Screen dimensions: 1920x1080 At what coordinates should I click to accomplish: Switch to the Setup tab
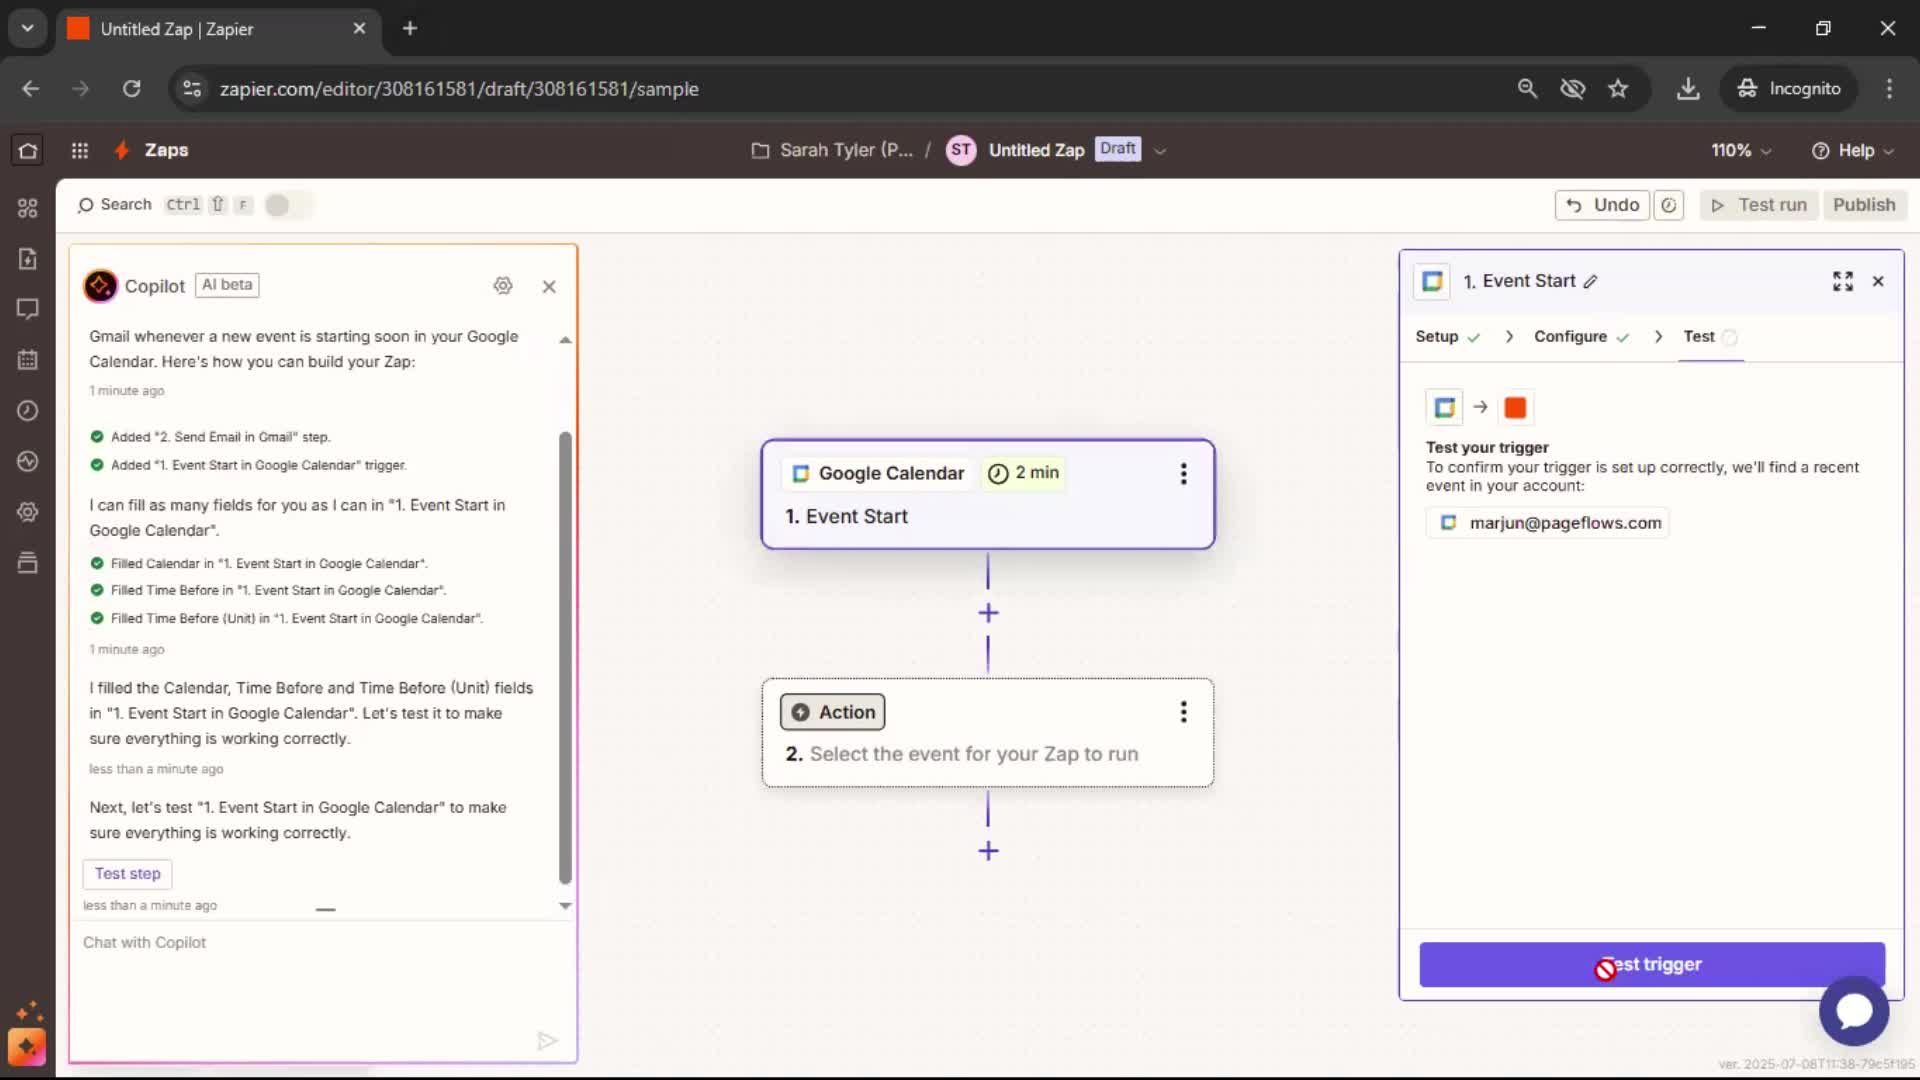[x=1447, y=337]
